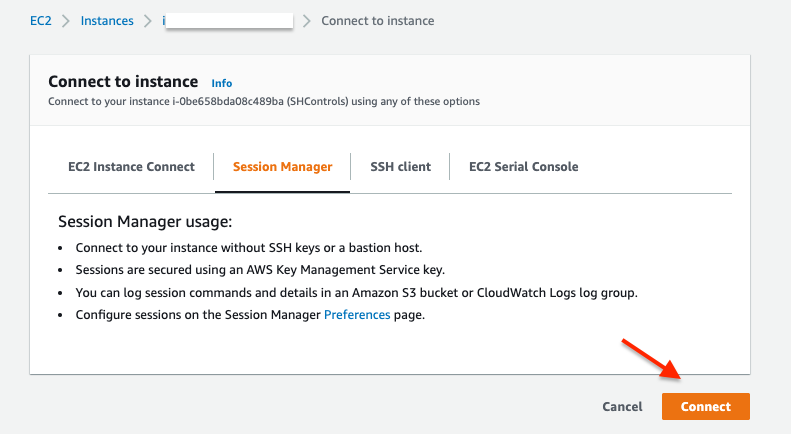This screenshot has height=434, width=791.
Task: Open the EC2 Serial Console tab
Action: pos(523,167)
